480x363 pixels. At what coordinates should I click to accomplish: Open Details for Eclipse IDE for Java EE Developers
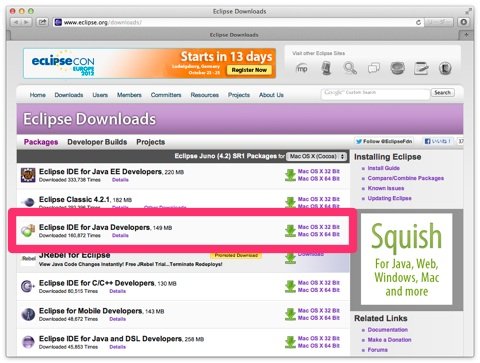(120, 180)
